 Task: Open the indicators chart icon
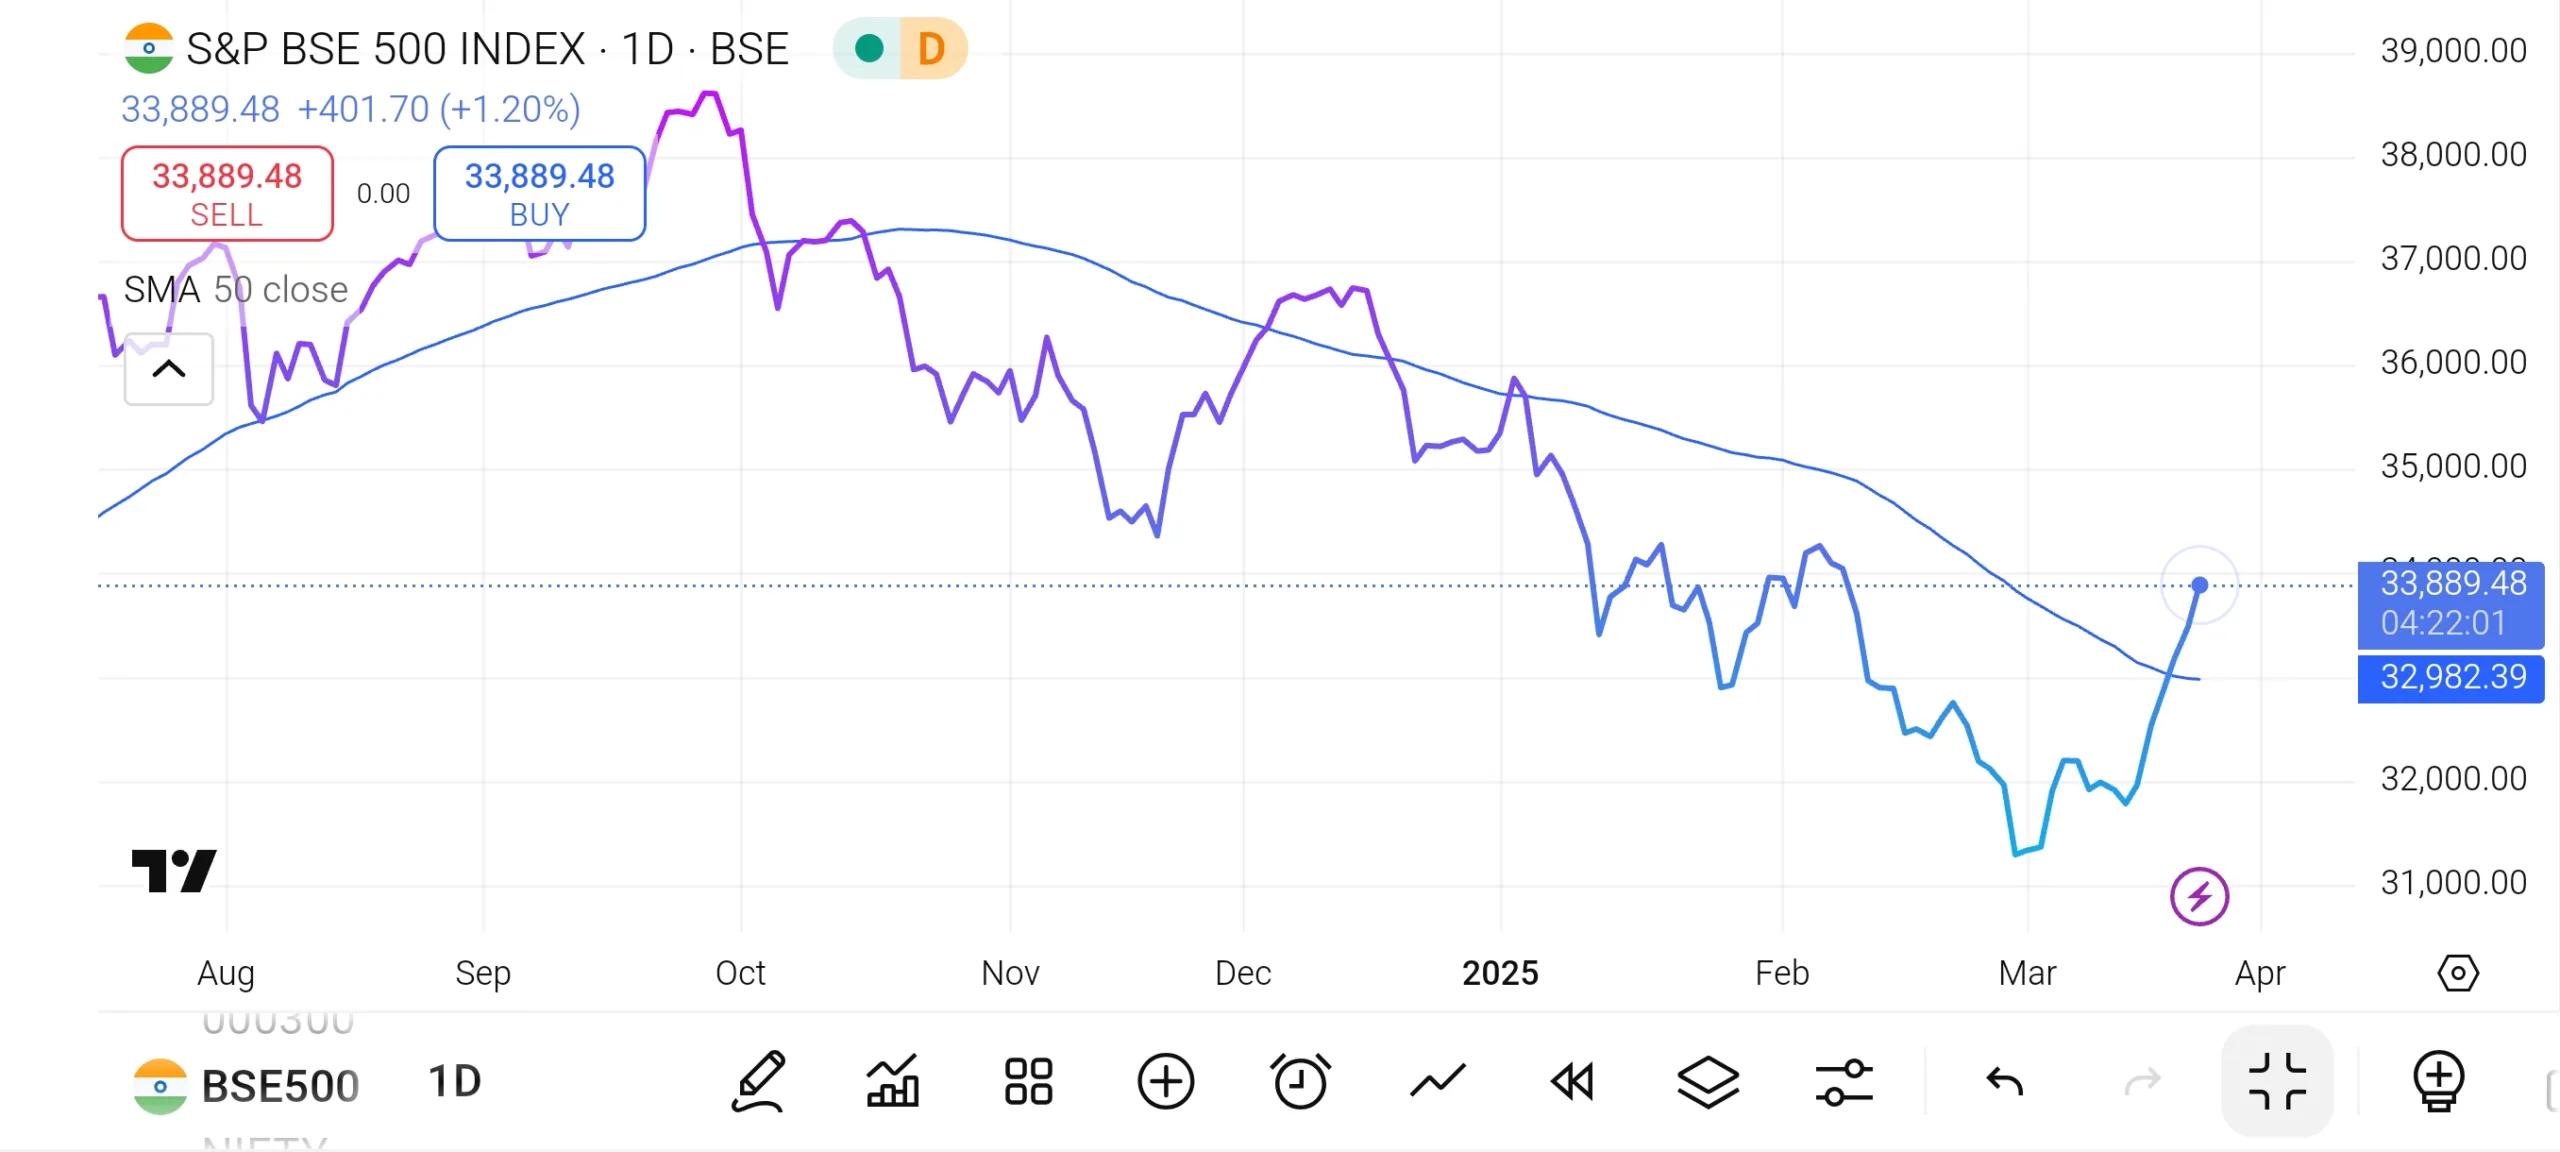(892, 1081)
